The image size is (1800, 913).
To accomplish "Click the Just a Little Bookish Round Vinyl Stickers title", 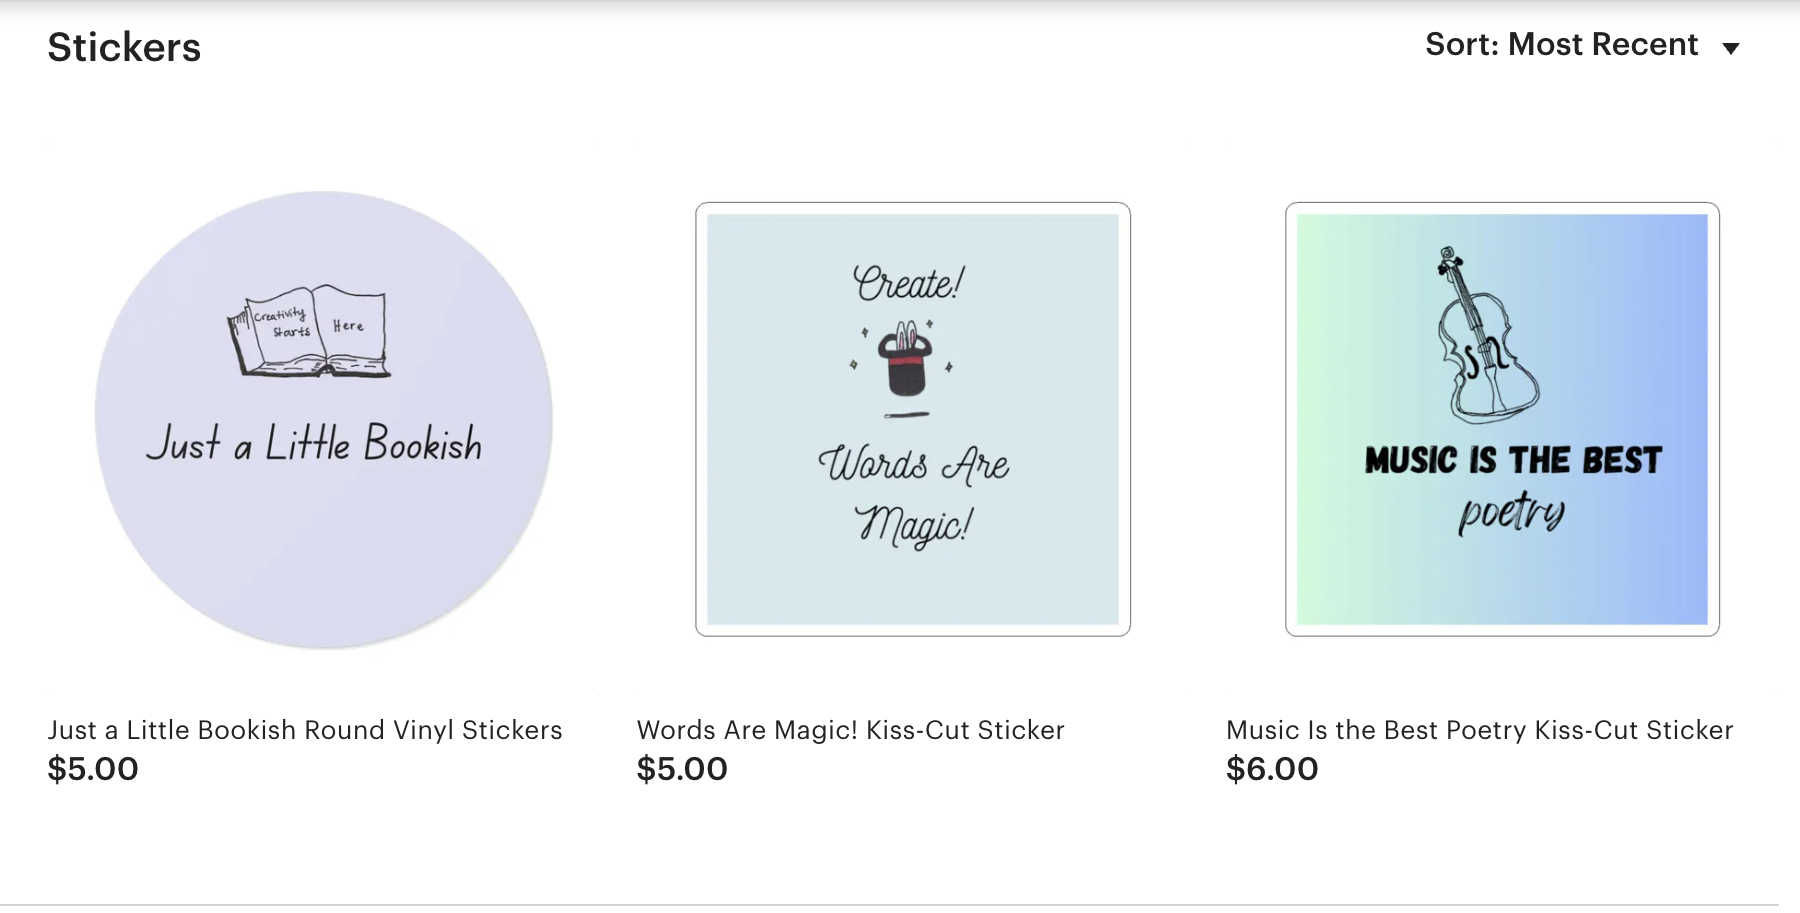I will coord(305,730).
